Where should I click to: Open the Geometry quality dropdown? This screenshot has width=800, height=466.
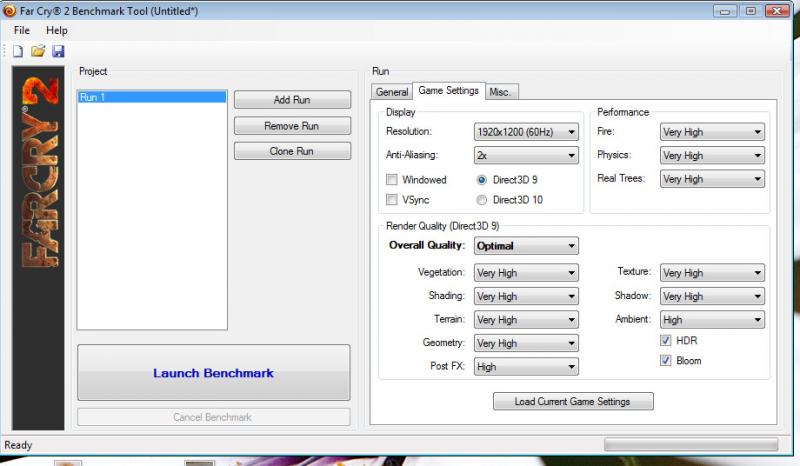click(526, 343)
